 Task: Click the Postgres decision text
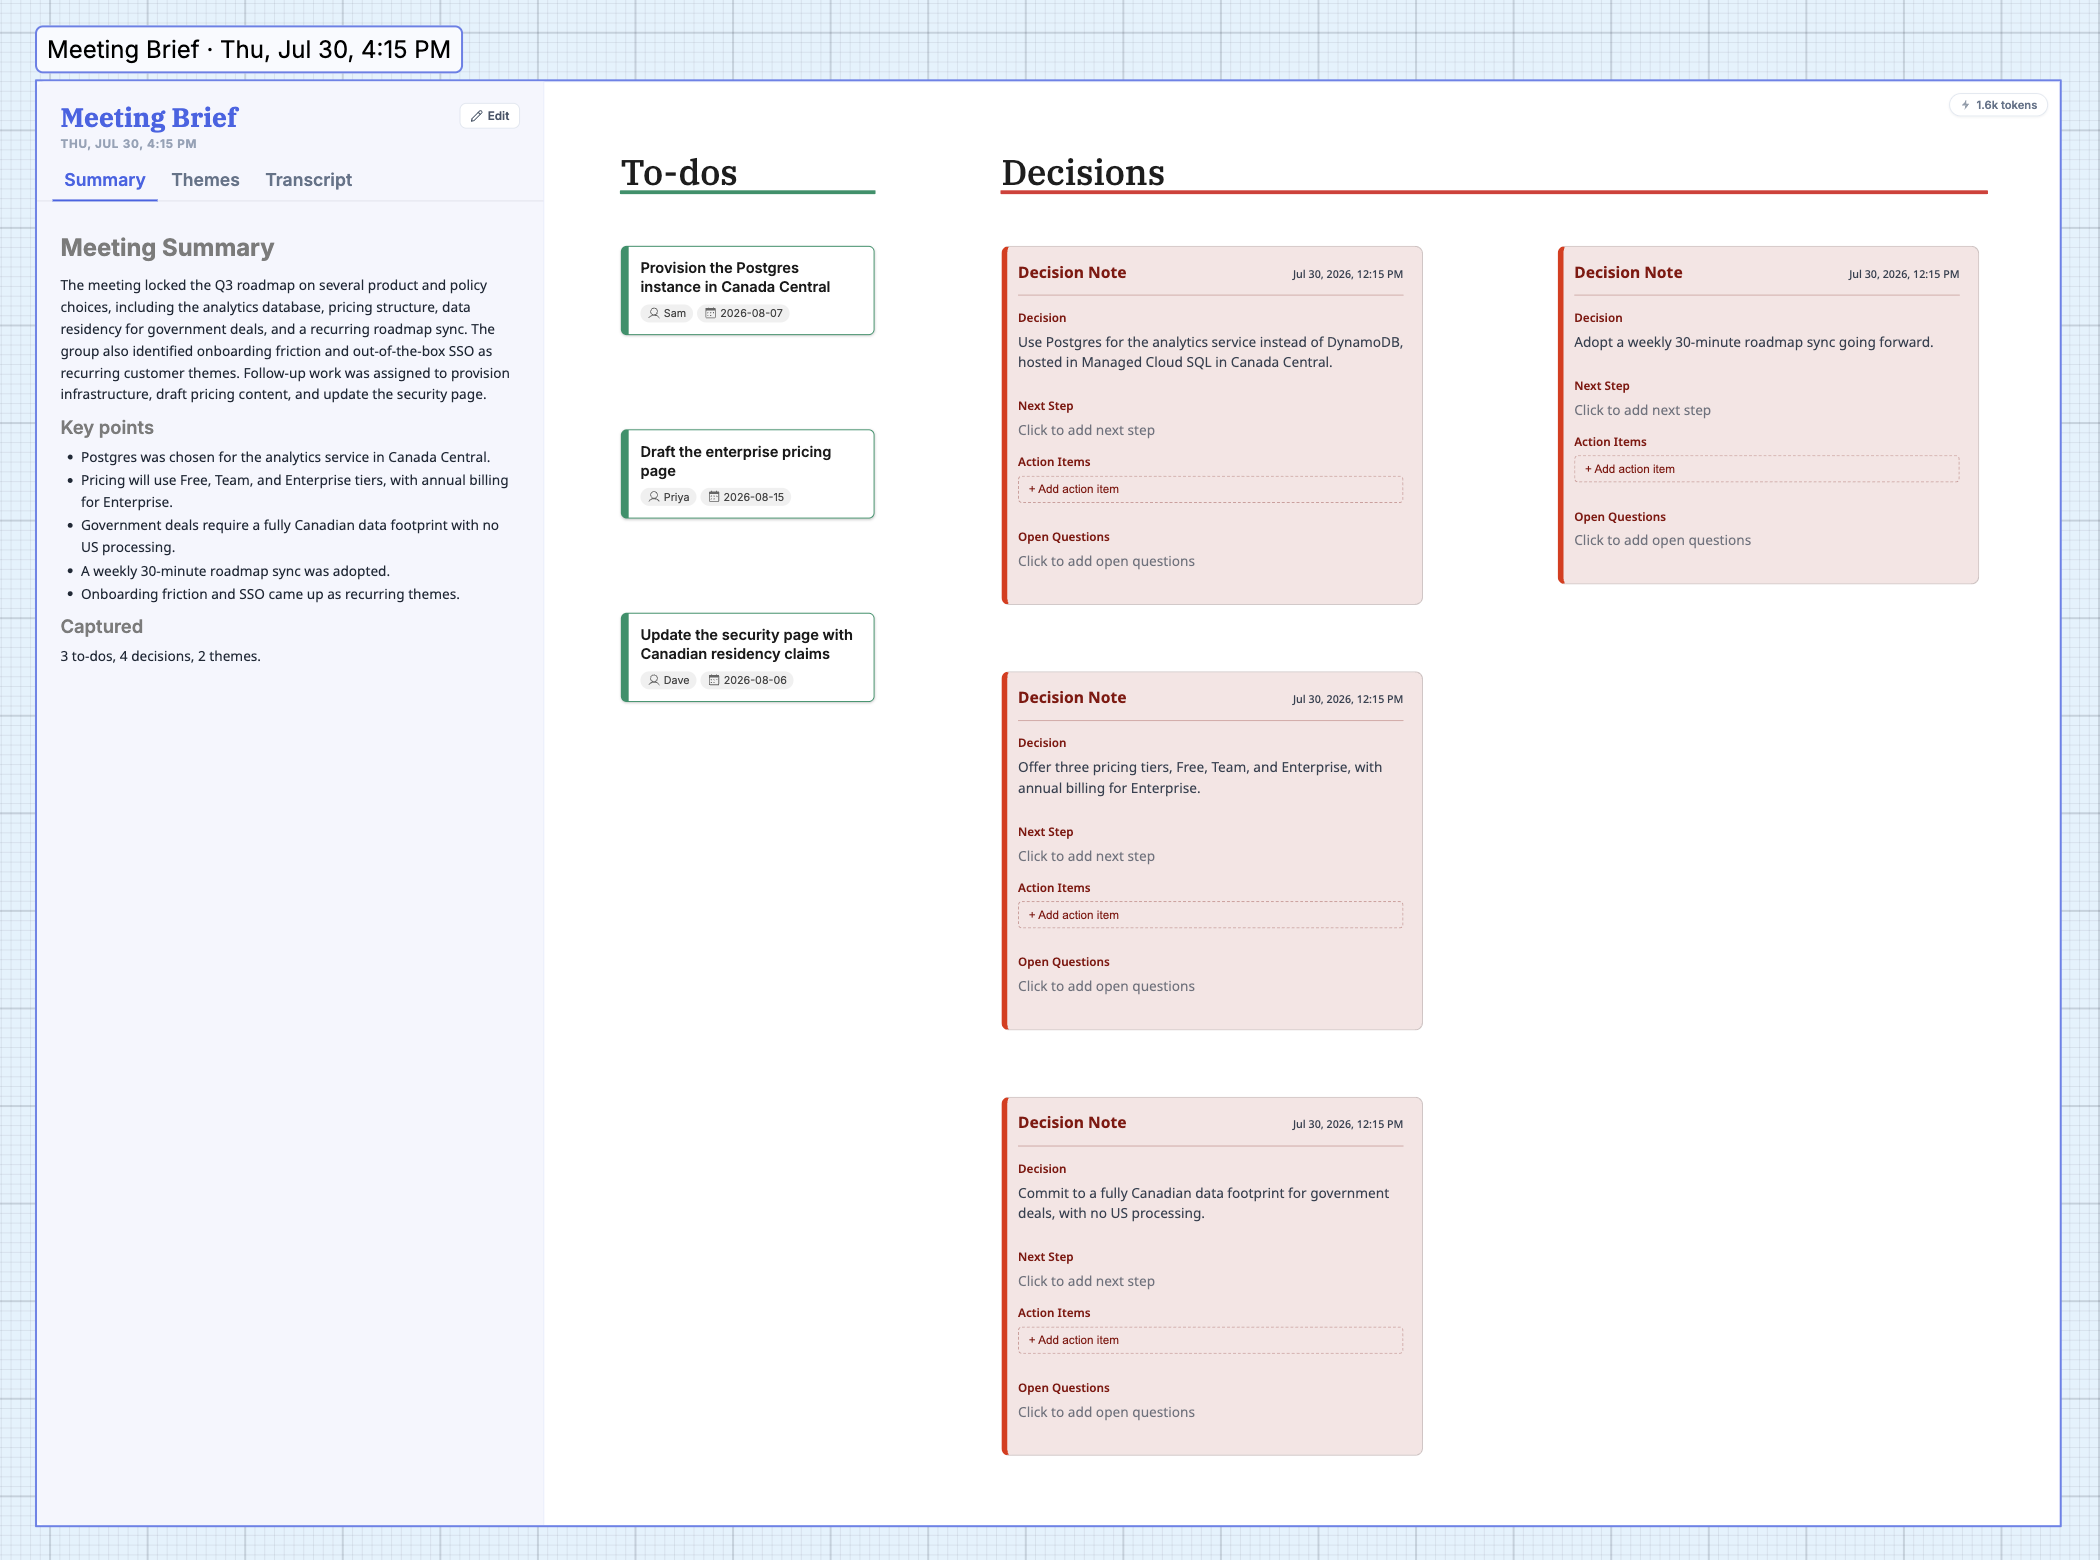[x=1210, y=352]
